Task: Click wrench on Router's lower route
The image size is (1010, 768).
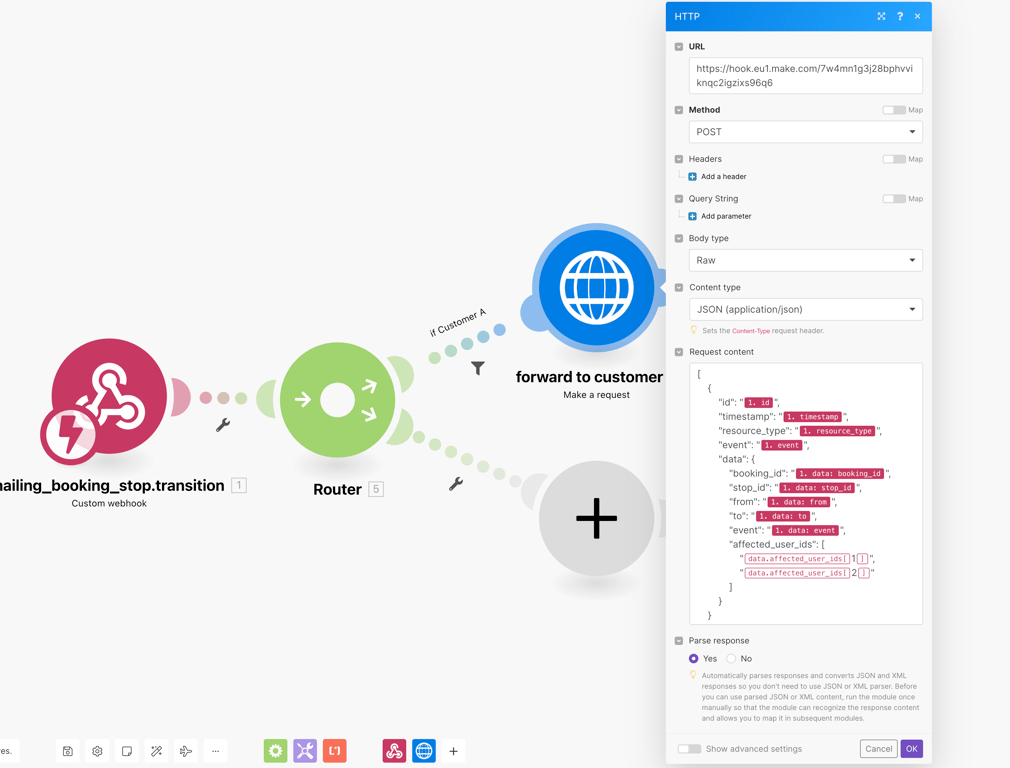Action: (456, 483)
